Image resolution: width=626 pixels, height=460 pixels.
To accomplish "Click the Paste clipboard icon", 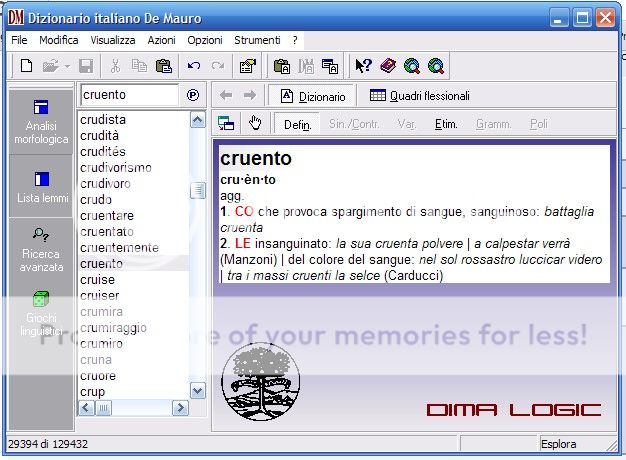I will 164,66.
